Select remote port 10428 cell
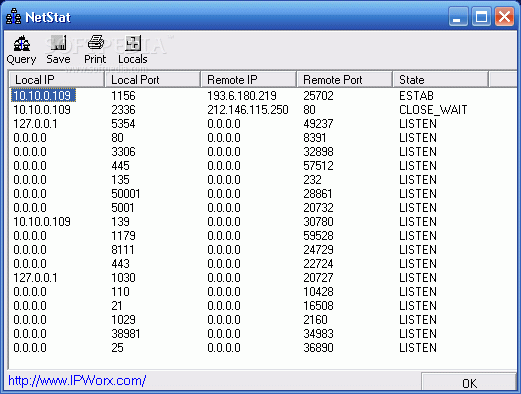The height and width of the screenshot is (394, 521). coord(318,292)
